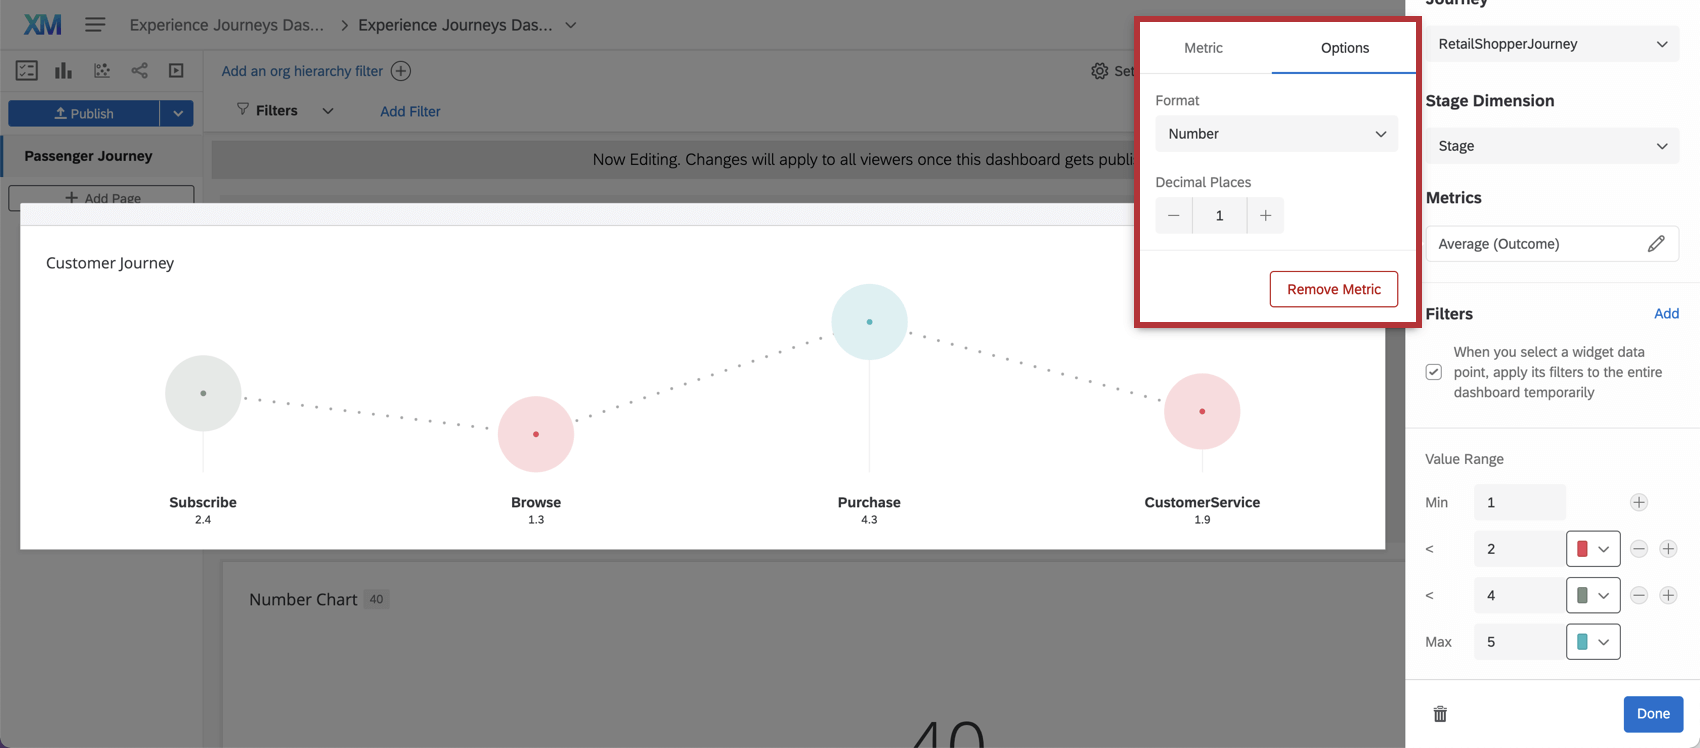Click Add link next to Filters
Image resolution: width=1700 pixels, height=748 pixels.
(1666, 314)
